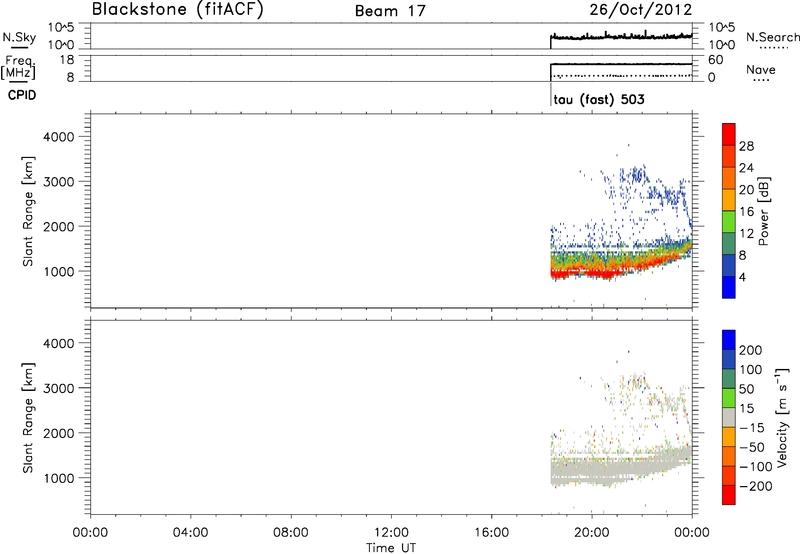Click the blue bottom segment of Power colorbar
This screenshot has height=554, width=800.
pos(729,287)
